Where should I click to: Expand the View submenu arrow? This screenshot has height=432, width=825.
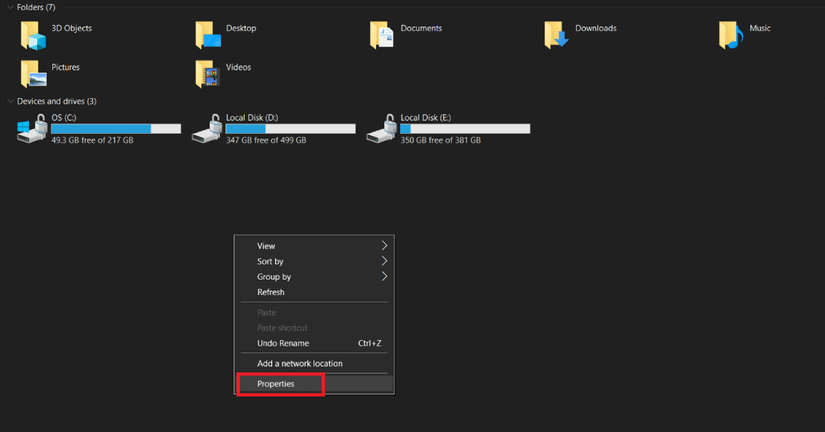(x=384, y=246)
